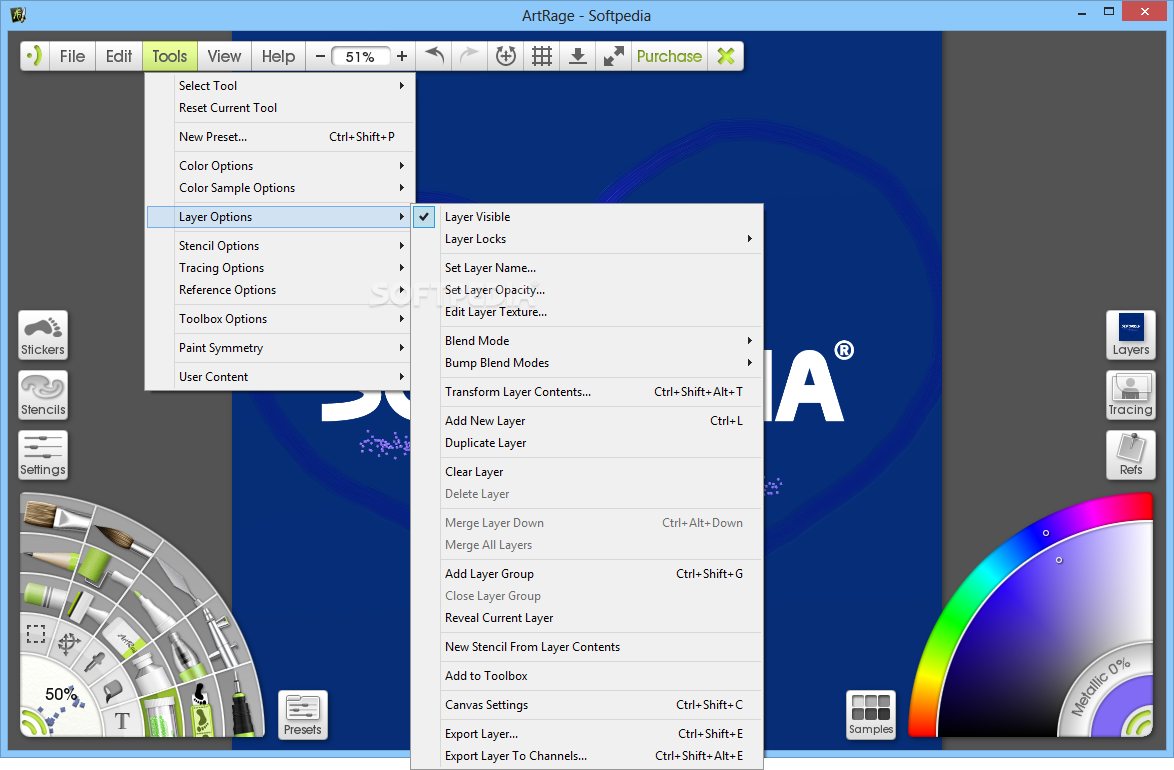Viewport: 1174px width, 770px height.
Task: Choose Duplicate Layer
Action: click(587, 443)
